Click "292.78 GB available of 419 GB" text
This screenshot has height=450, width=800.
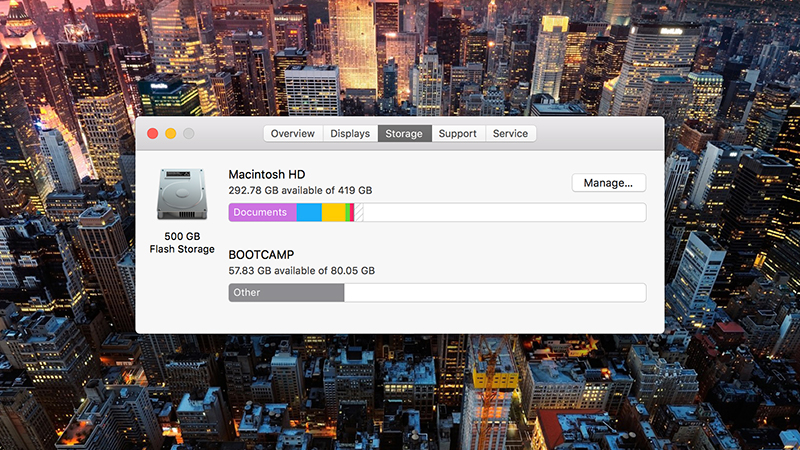point(301,190)
